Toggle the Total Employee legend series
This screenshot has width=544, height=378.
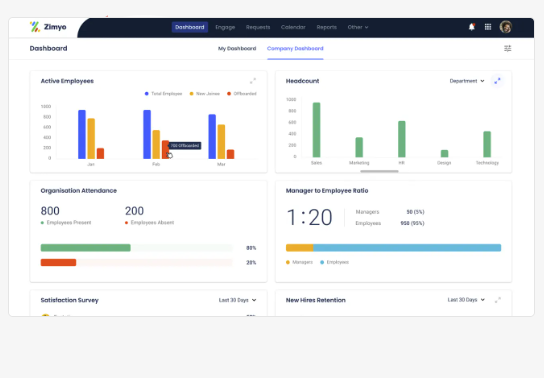point(163,94)
